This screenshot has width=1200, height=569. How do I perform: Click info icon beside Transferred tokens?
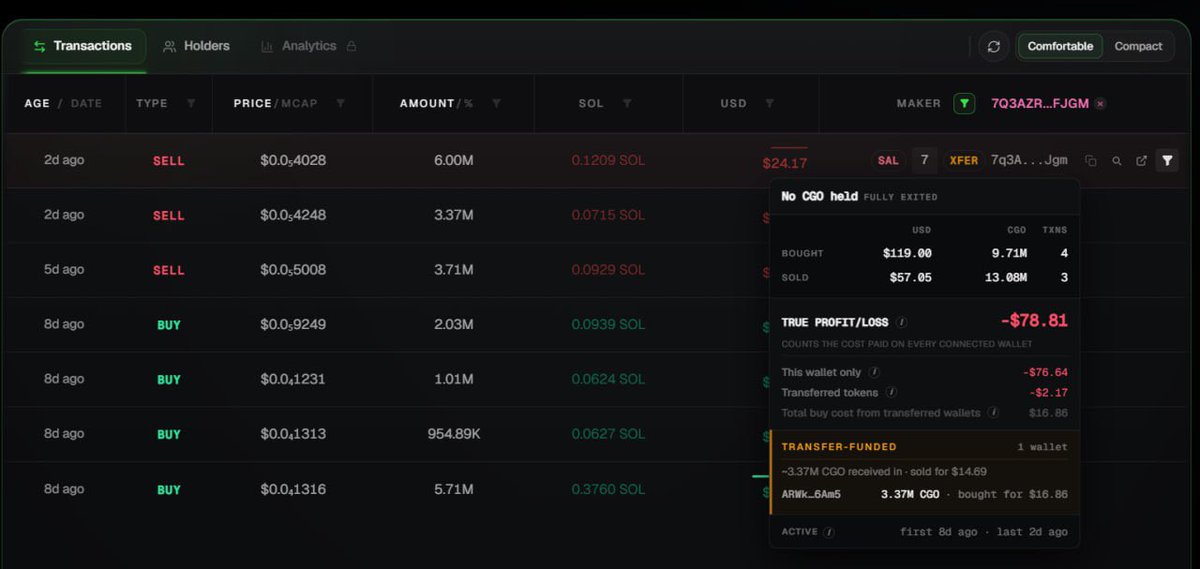[x=891, y=392]
